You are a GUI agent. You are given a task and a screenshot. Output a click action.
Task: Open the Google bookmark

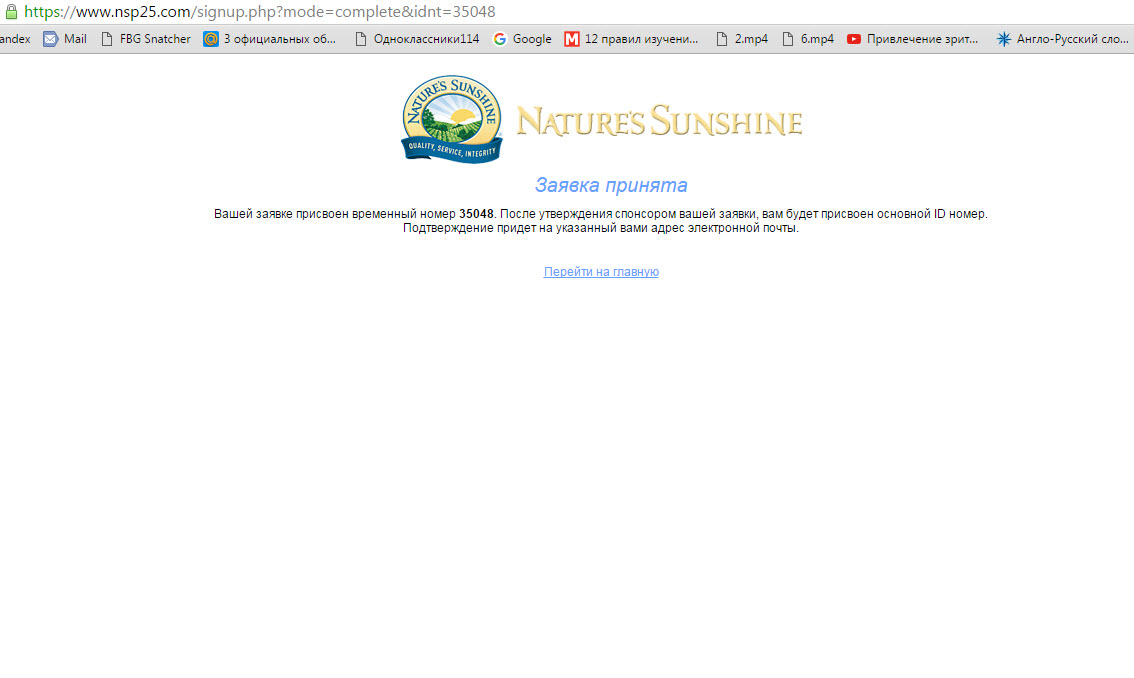coord(522,39)
